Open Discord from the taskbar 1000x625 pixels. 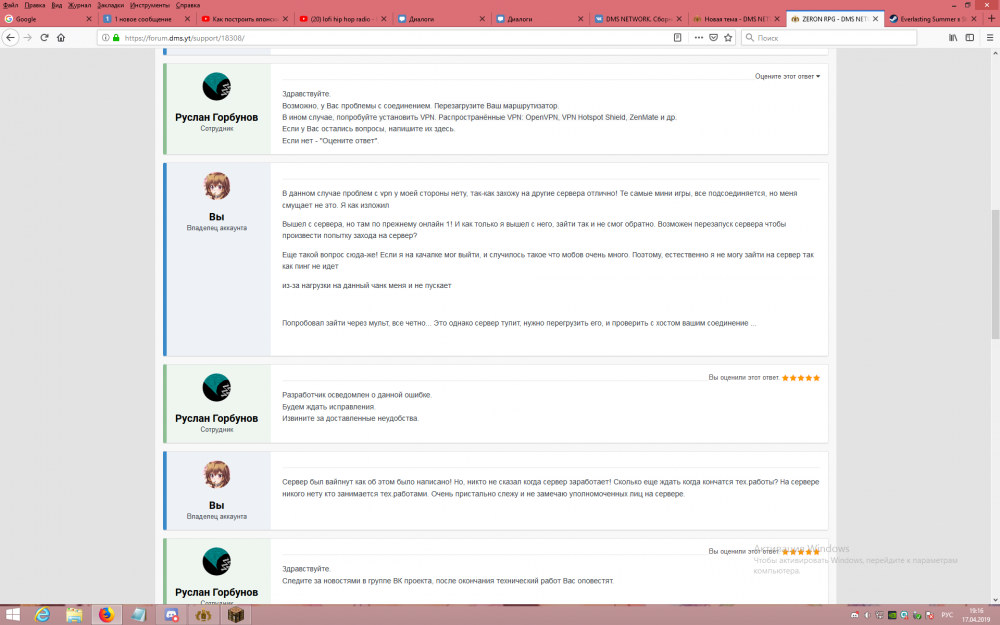(x=171, y=614)
